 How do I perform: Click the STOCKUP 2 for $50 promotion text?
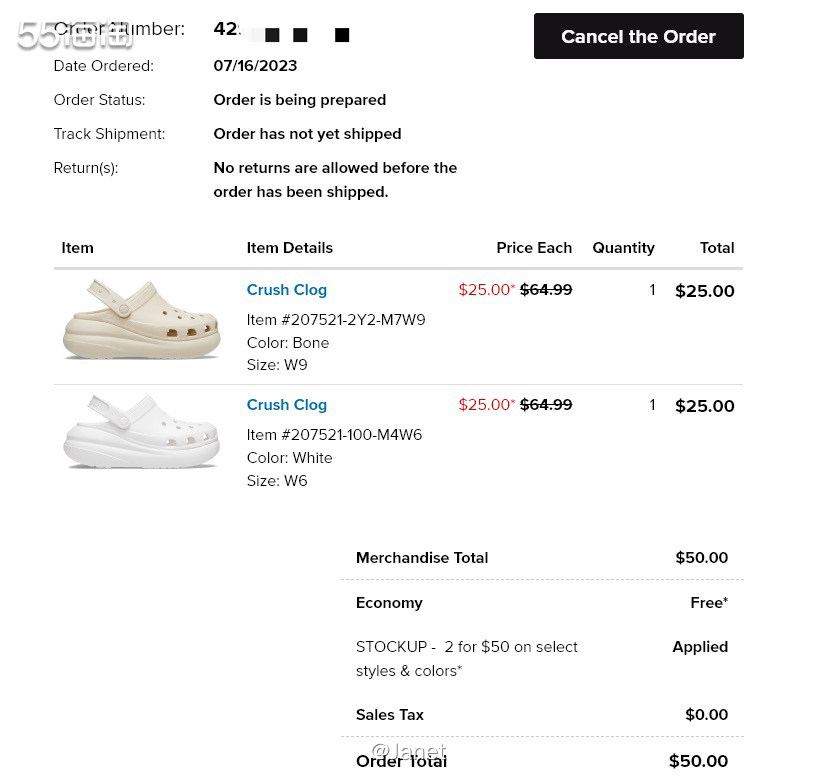[467, 659]
